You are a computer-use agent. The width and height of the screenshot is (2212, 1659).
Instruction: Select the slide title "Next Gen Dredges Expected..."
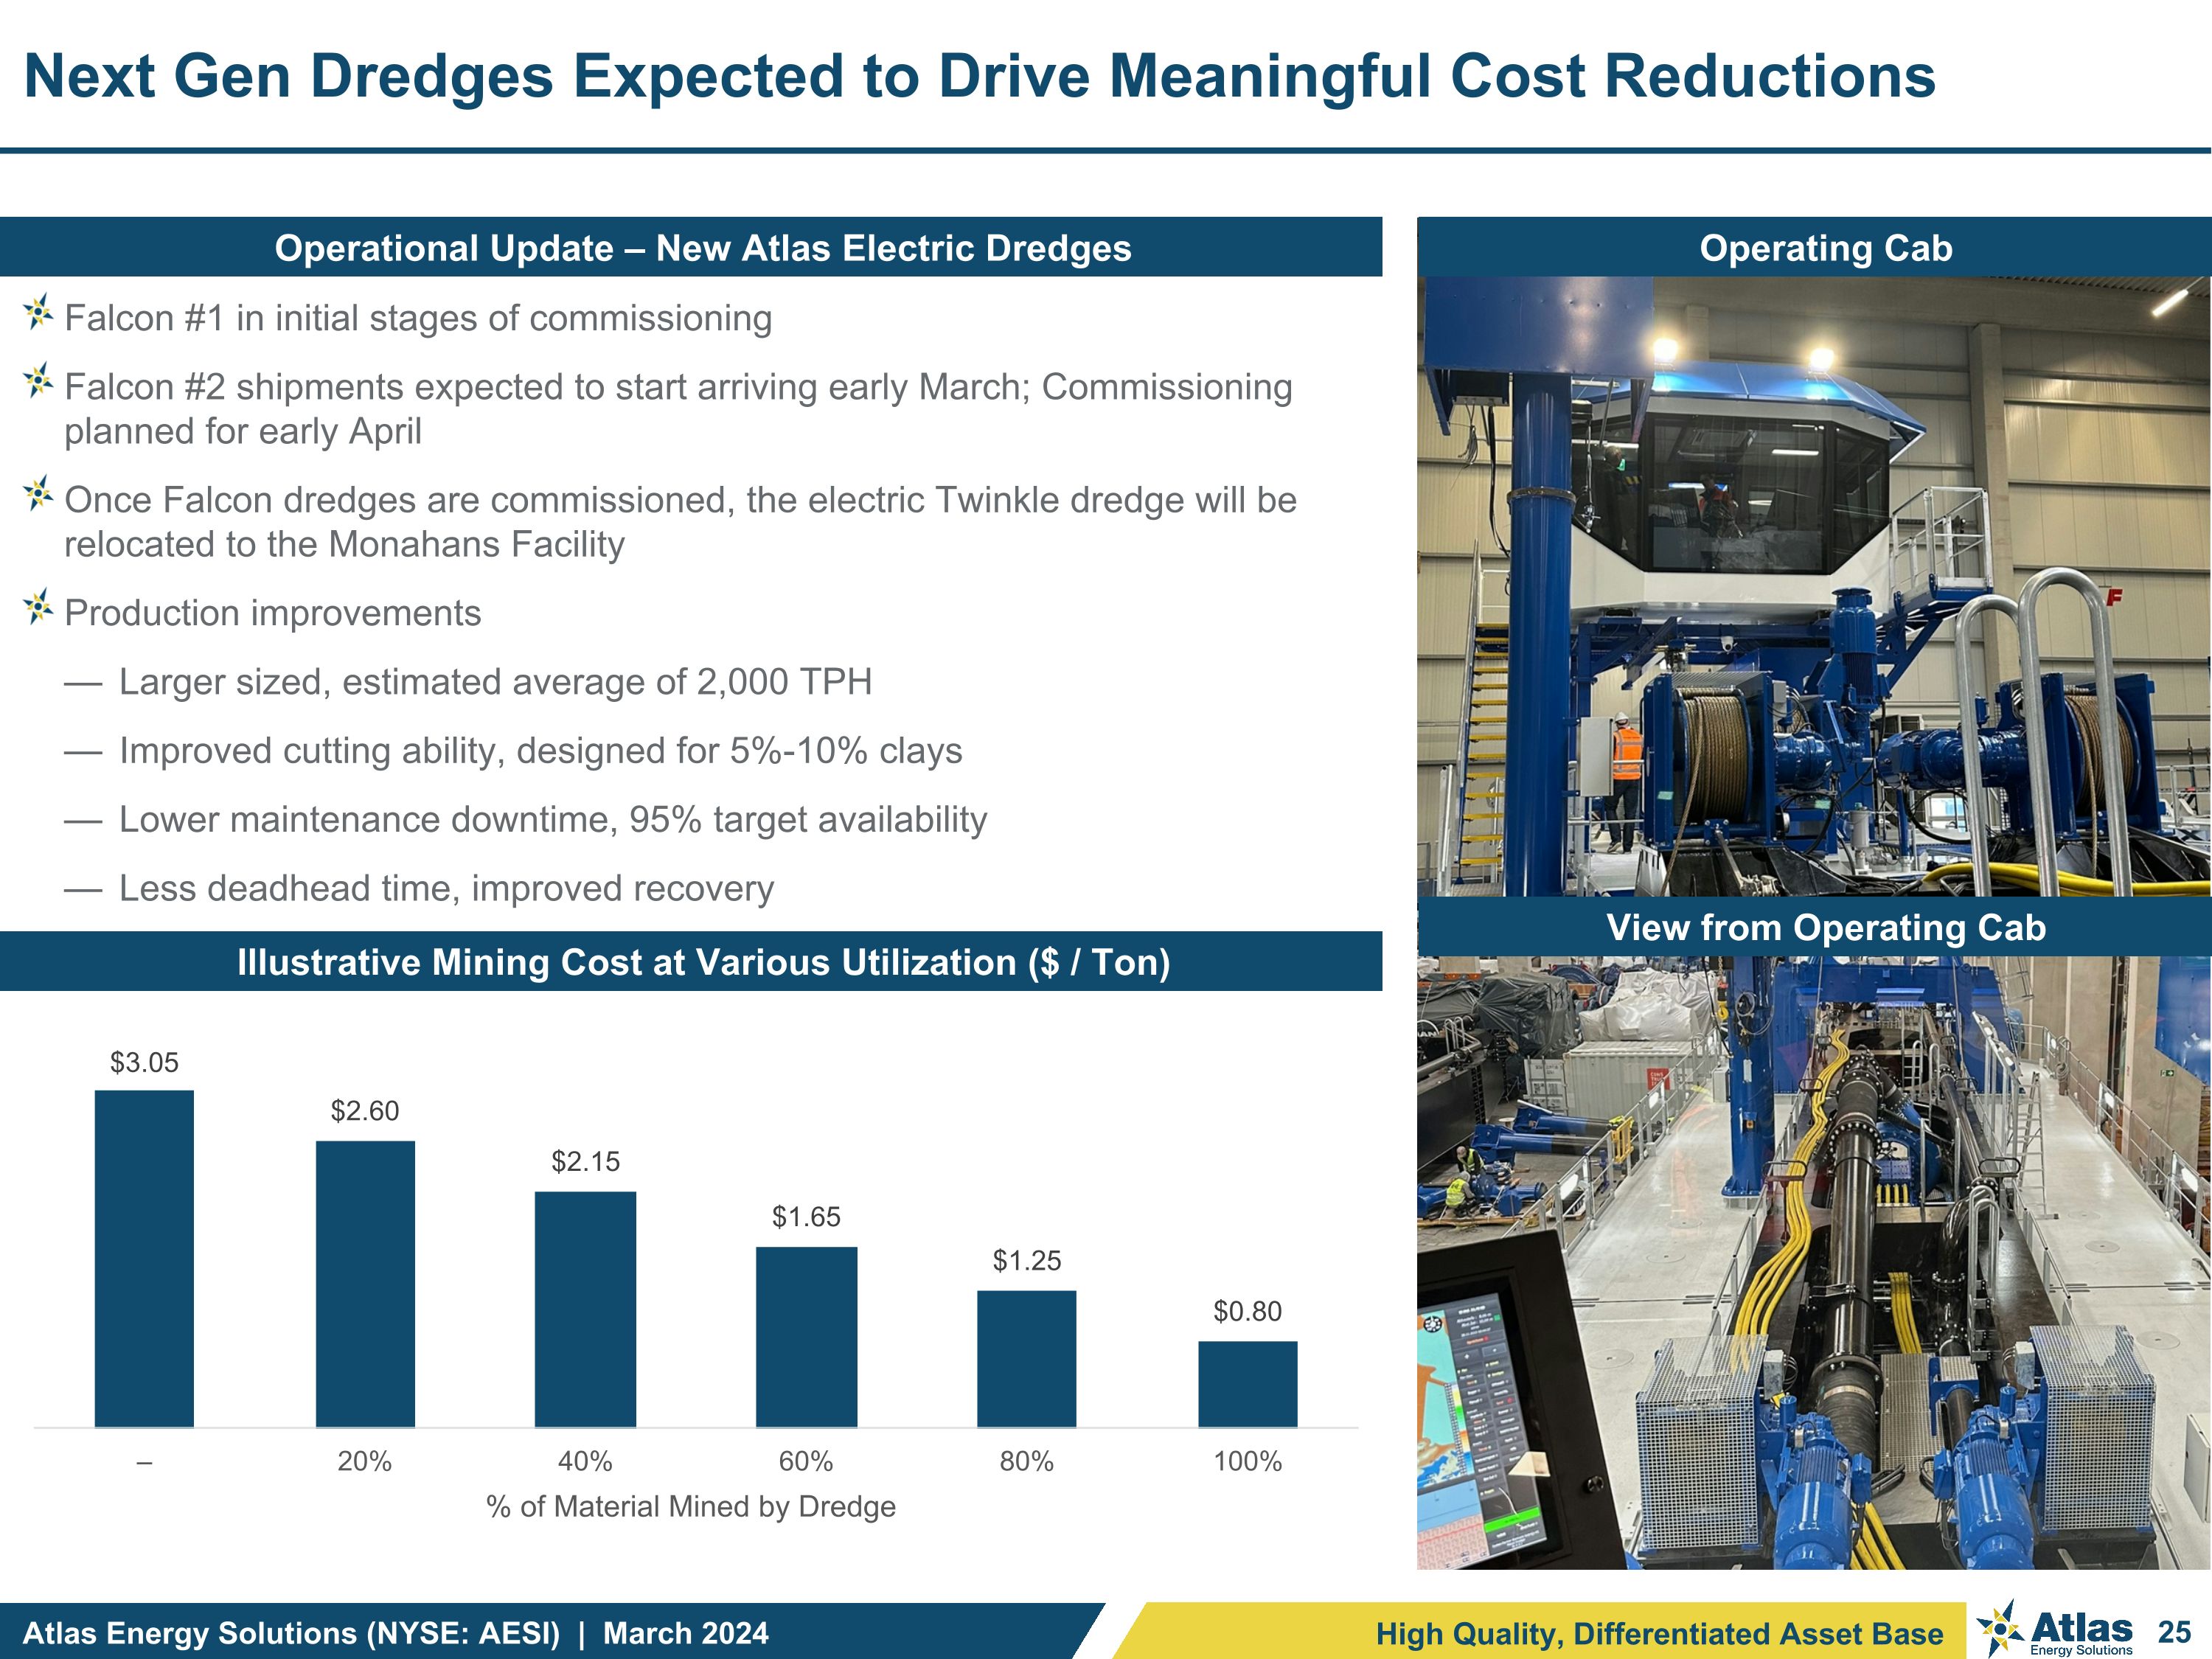pos(980,76)
